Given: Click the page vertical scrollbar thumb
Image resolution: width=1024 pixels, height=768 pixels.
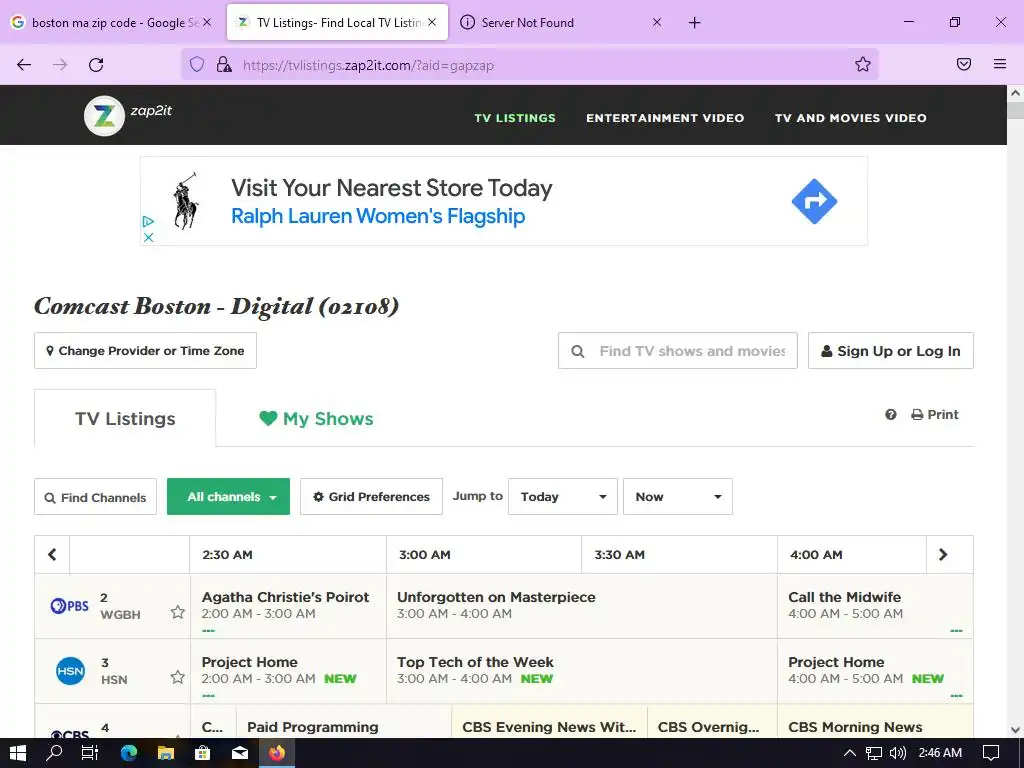Looking at the screenshot, I should pos(1016,109).
